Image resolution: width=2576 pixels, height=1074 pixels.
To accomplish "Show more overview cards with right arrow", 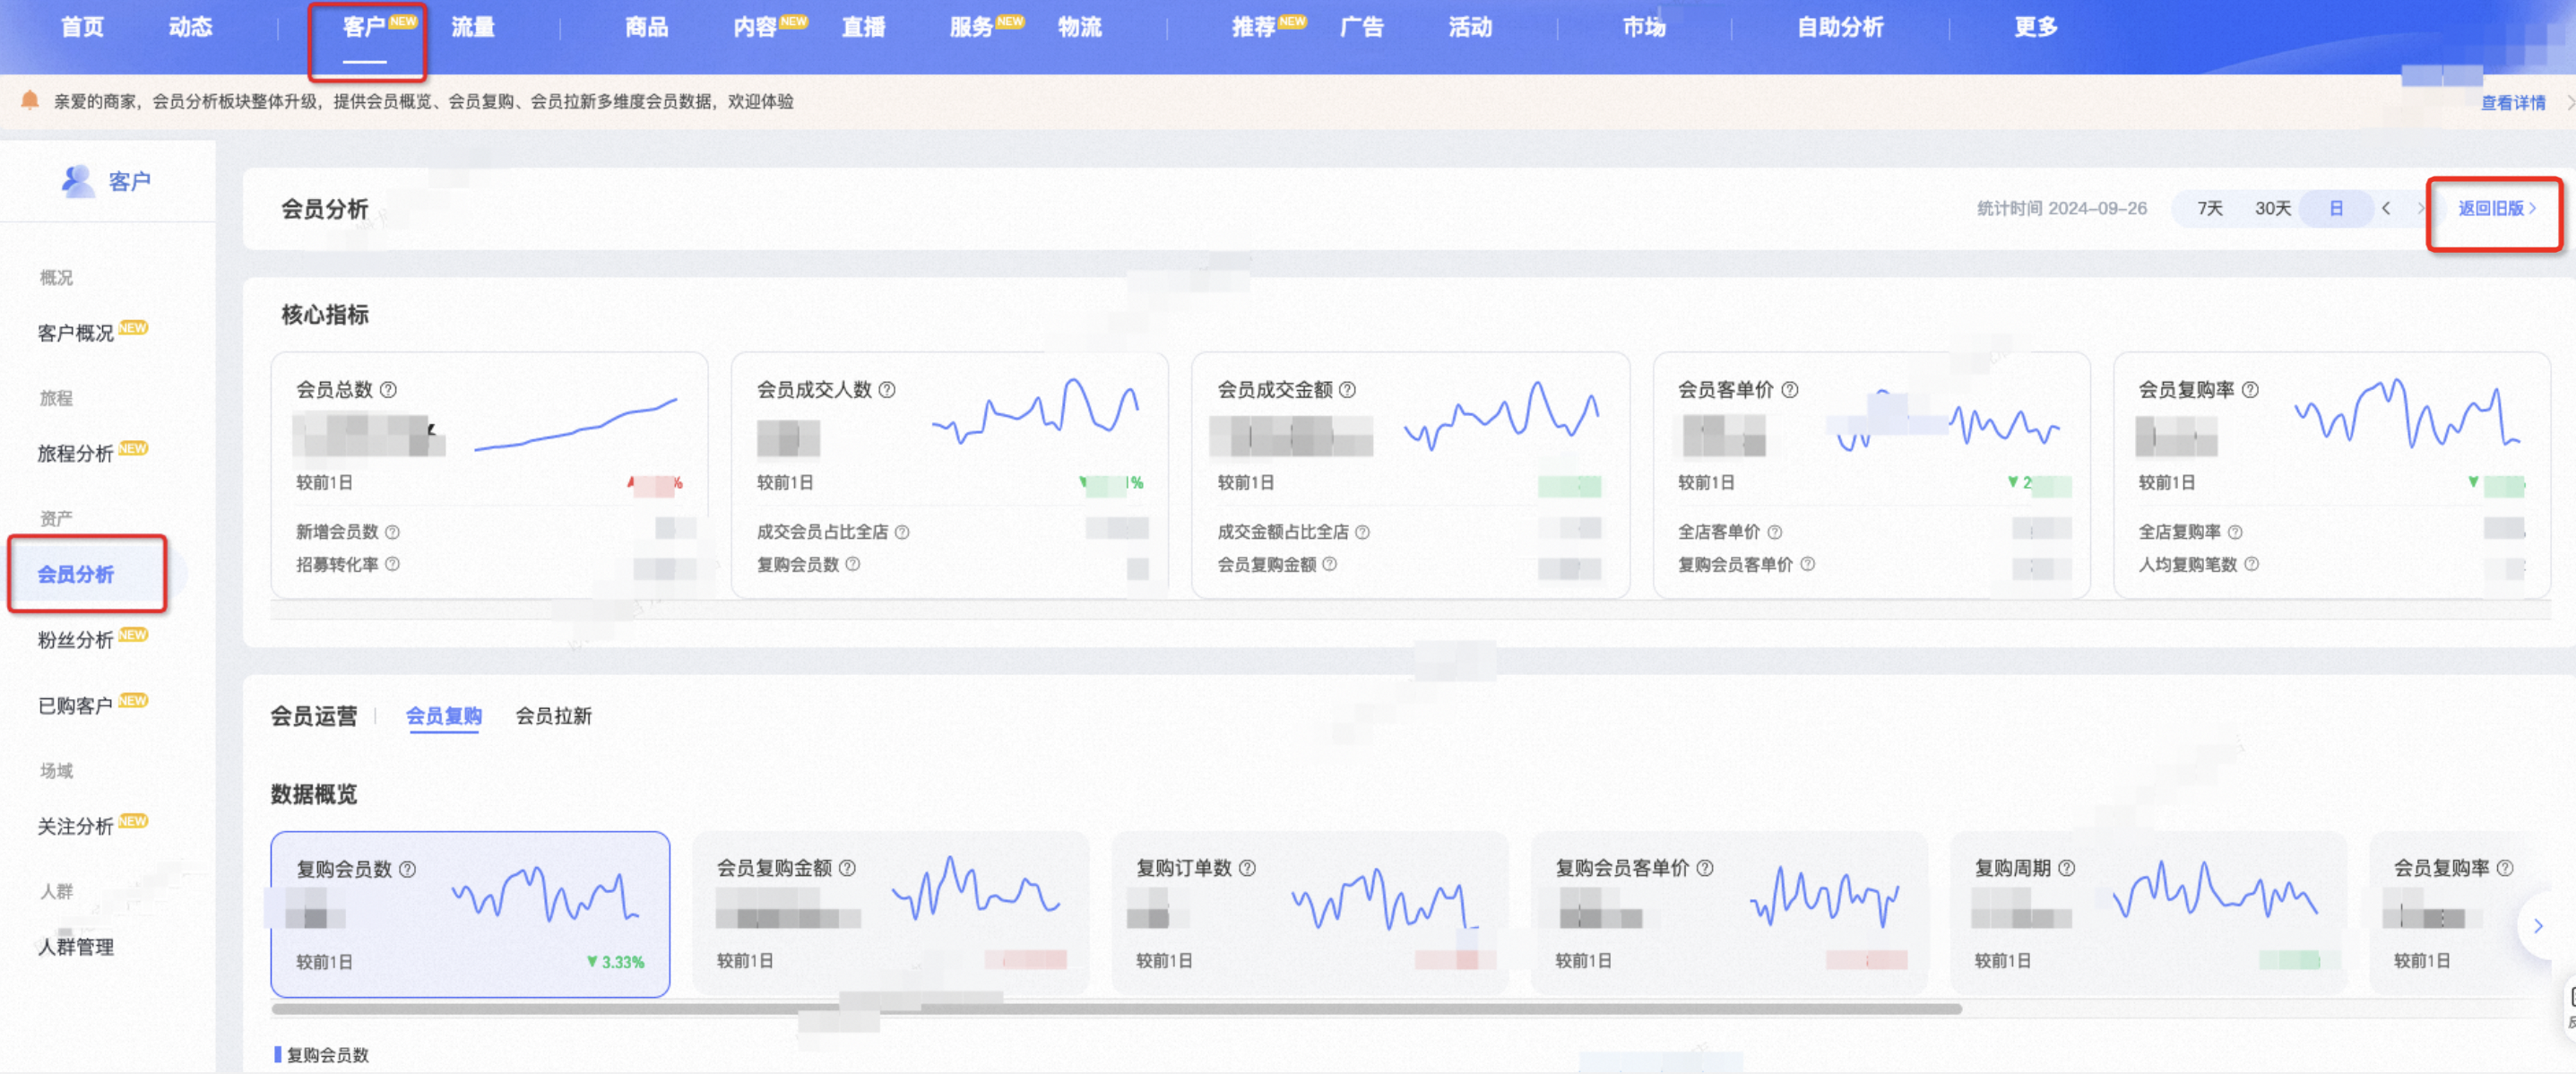I will coord(2538,926).
